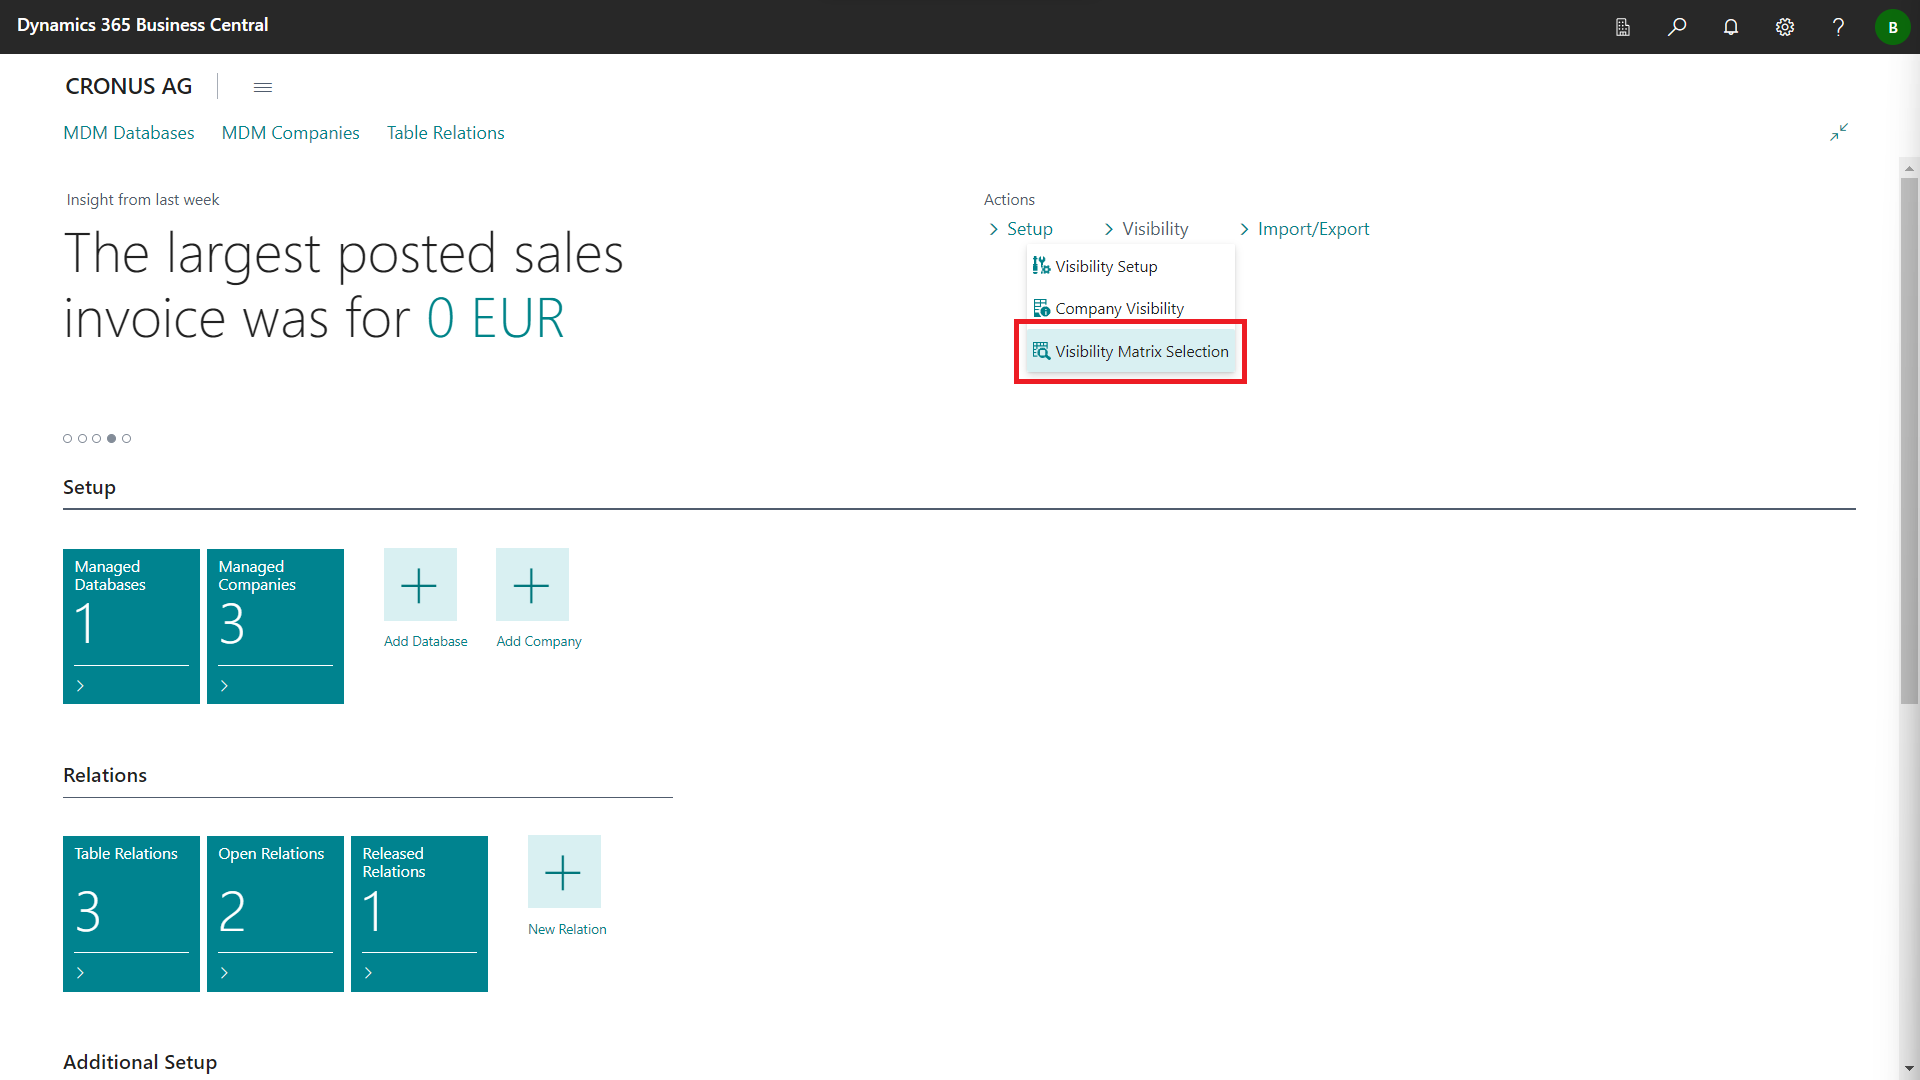Image resolution: width=1920 pixels, height=1080 pixels.
Task: Click the CRONUS AG company name
Action: (129, 87)
